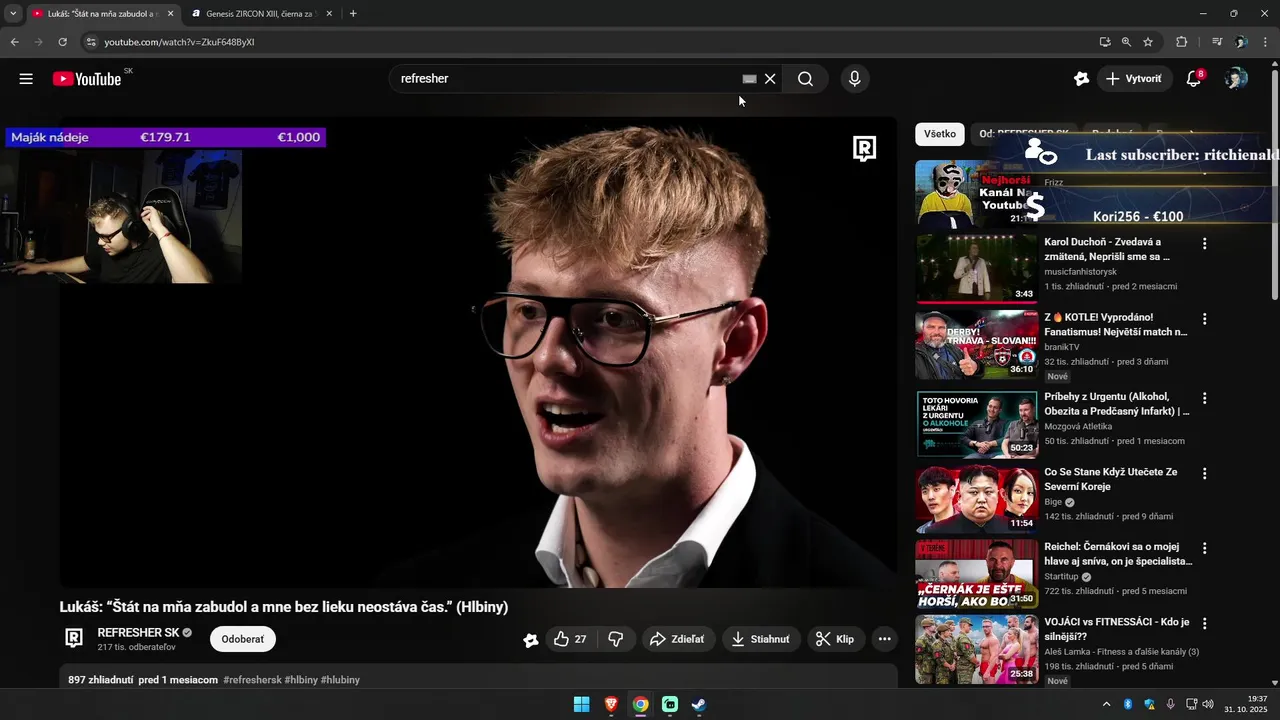Run search with magnifier button
1280x720 pixels.
[x=805, y=79]
